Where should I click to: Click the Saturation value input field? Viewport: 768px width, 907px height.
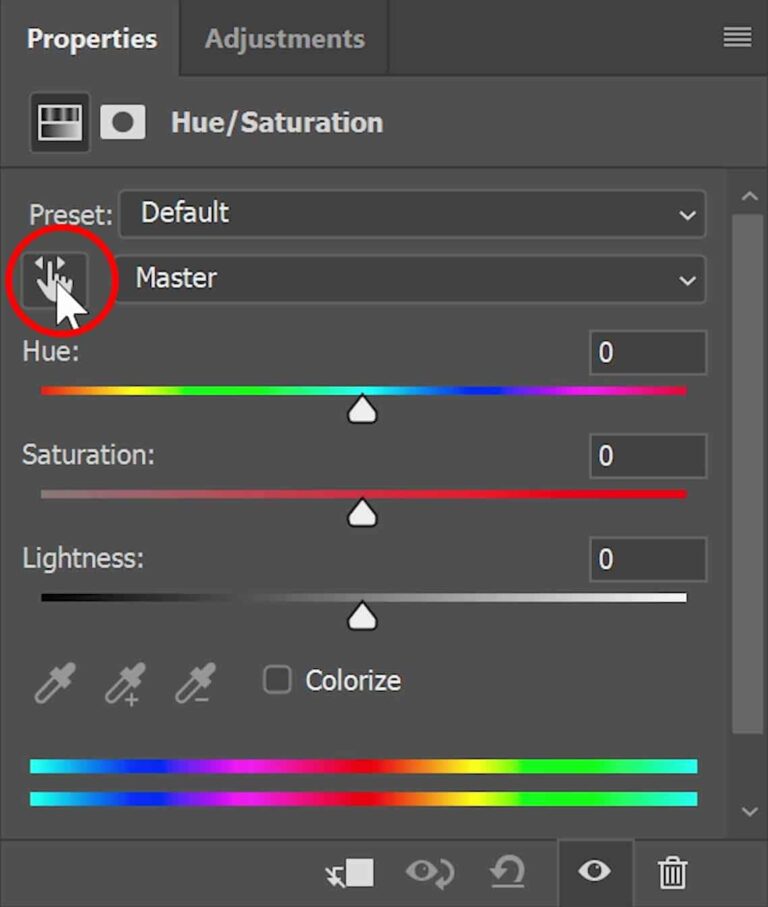pos(647,457)
